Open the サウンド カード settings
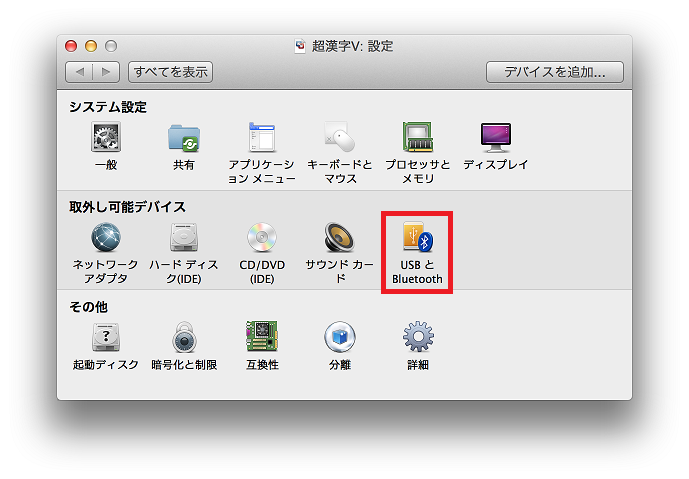689x479 pixels. click(x=340, y=238)
